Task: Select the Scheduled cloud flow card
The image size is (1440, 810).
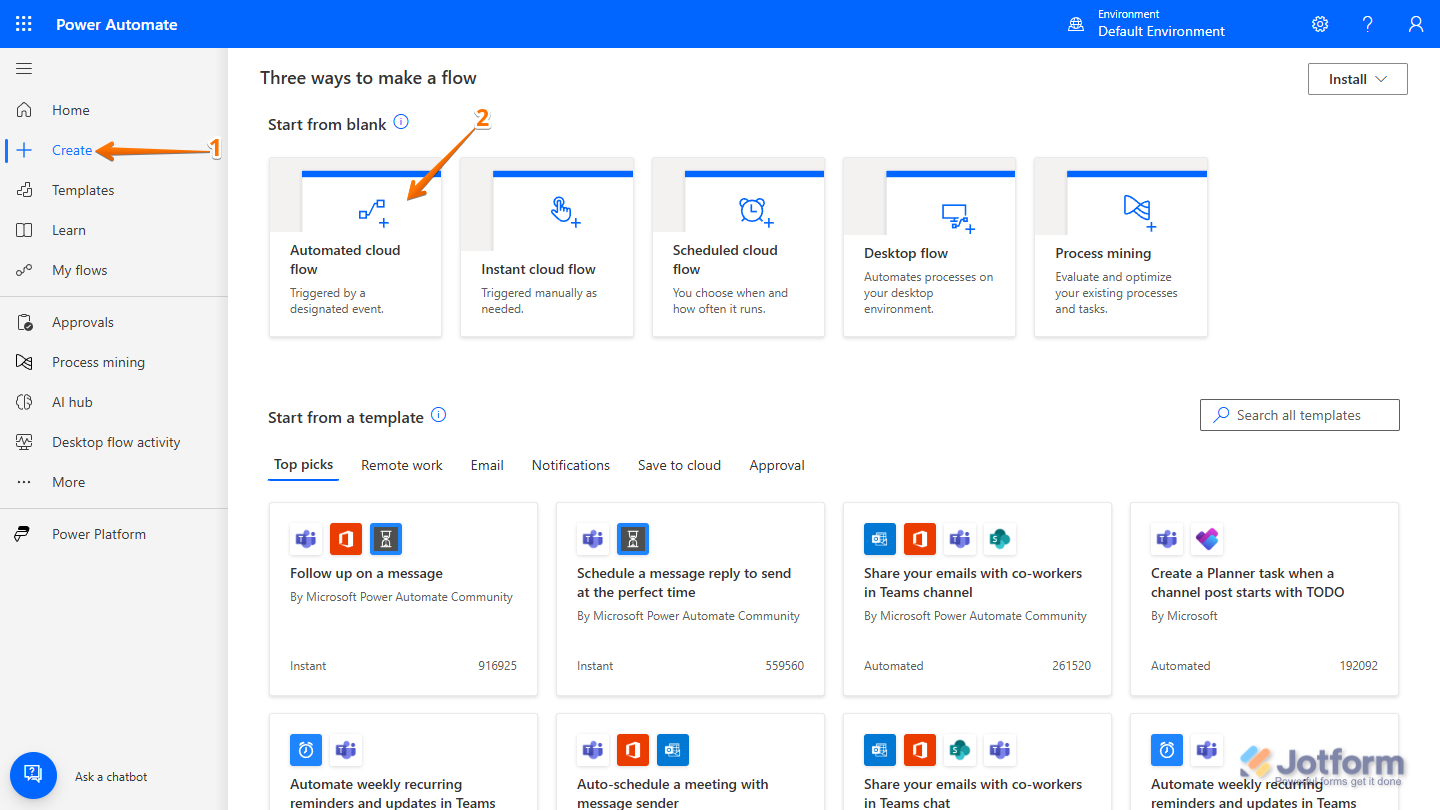Action: pyautogui.click(x=737, y=246)
